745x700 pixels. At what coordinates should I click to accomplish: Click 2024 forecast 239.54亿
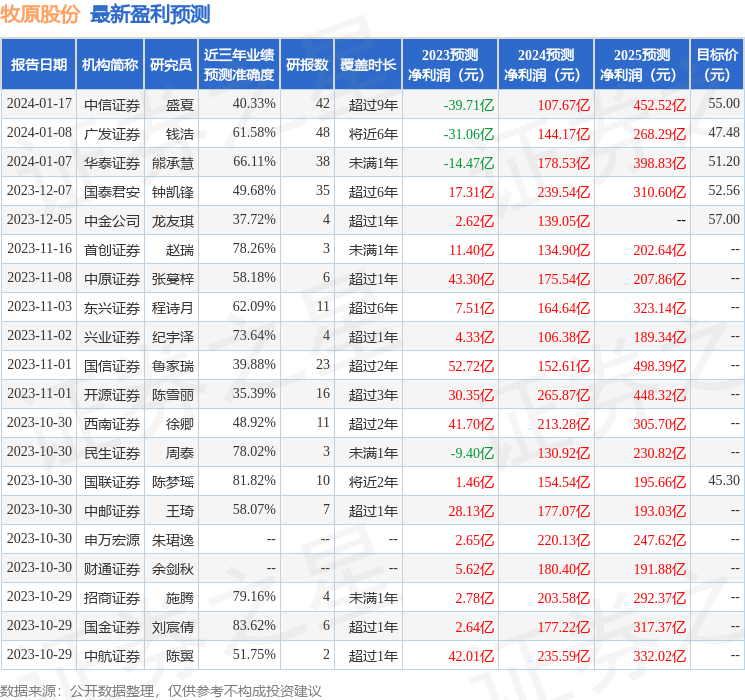click(564, 192)
